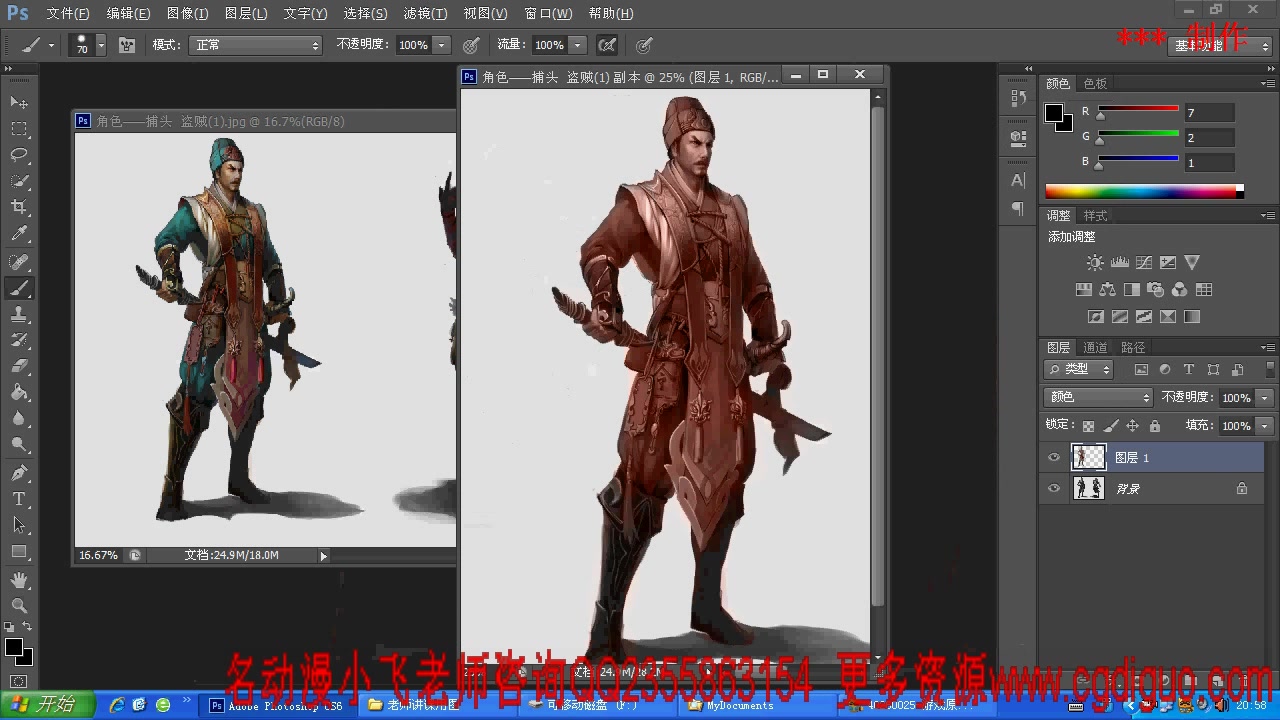The height and width of the screenshot is (720, 1280).
Task: Toggle lock position
Action: pos(1132,426)
